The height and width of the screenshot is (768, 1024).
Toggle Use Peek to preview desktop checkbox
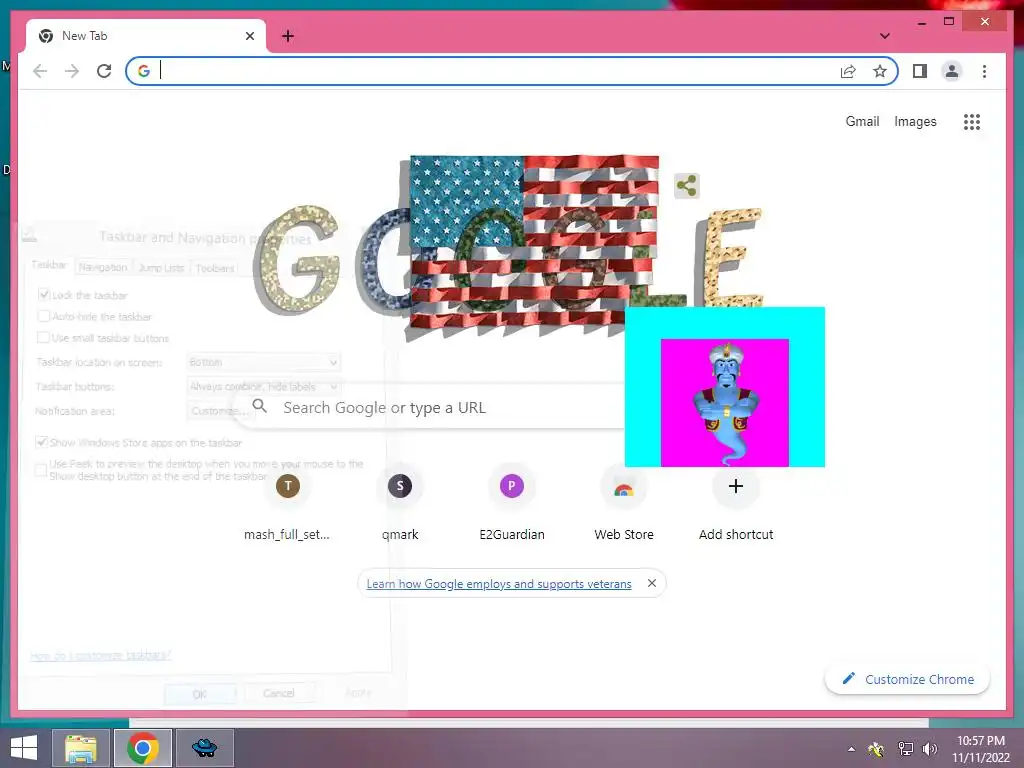point(40,470)
